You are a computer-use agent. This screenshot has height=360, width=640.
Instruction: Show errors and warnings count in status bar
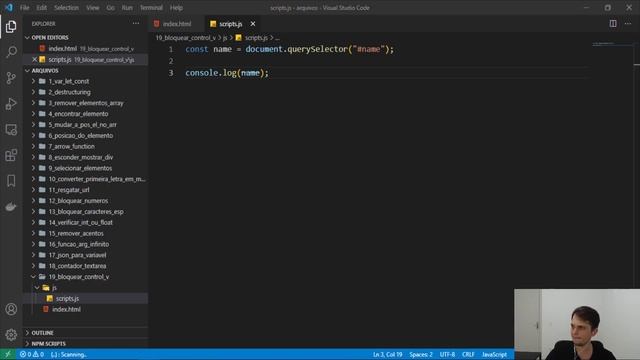(x=32, y=354)
